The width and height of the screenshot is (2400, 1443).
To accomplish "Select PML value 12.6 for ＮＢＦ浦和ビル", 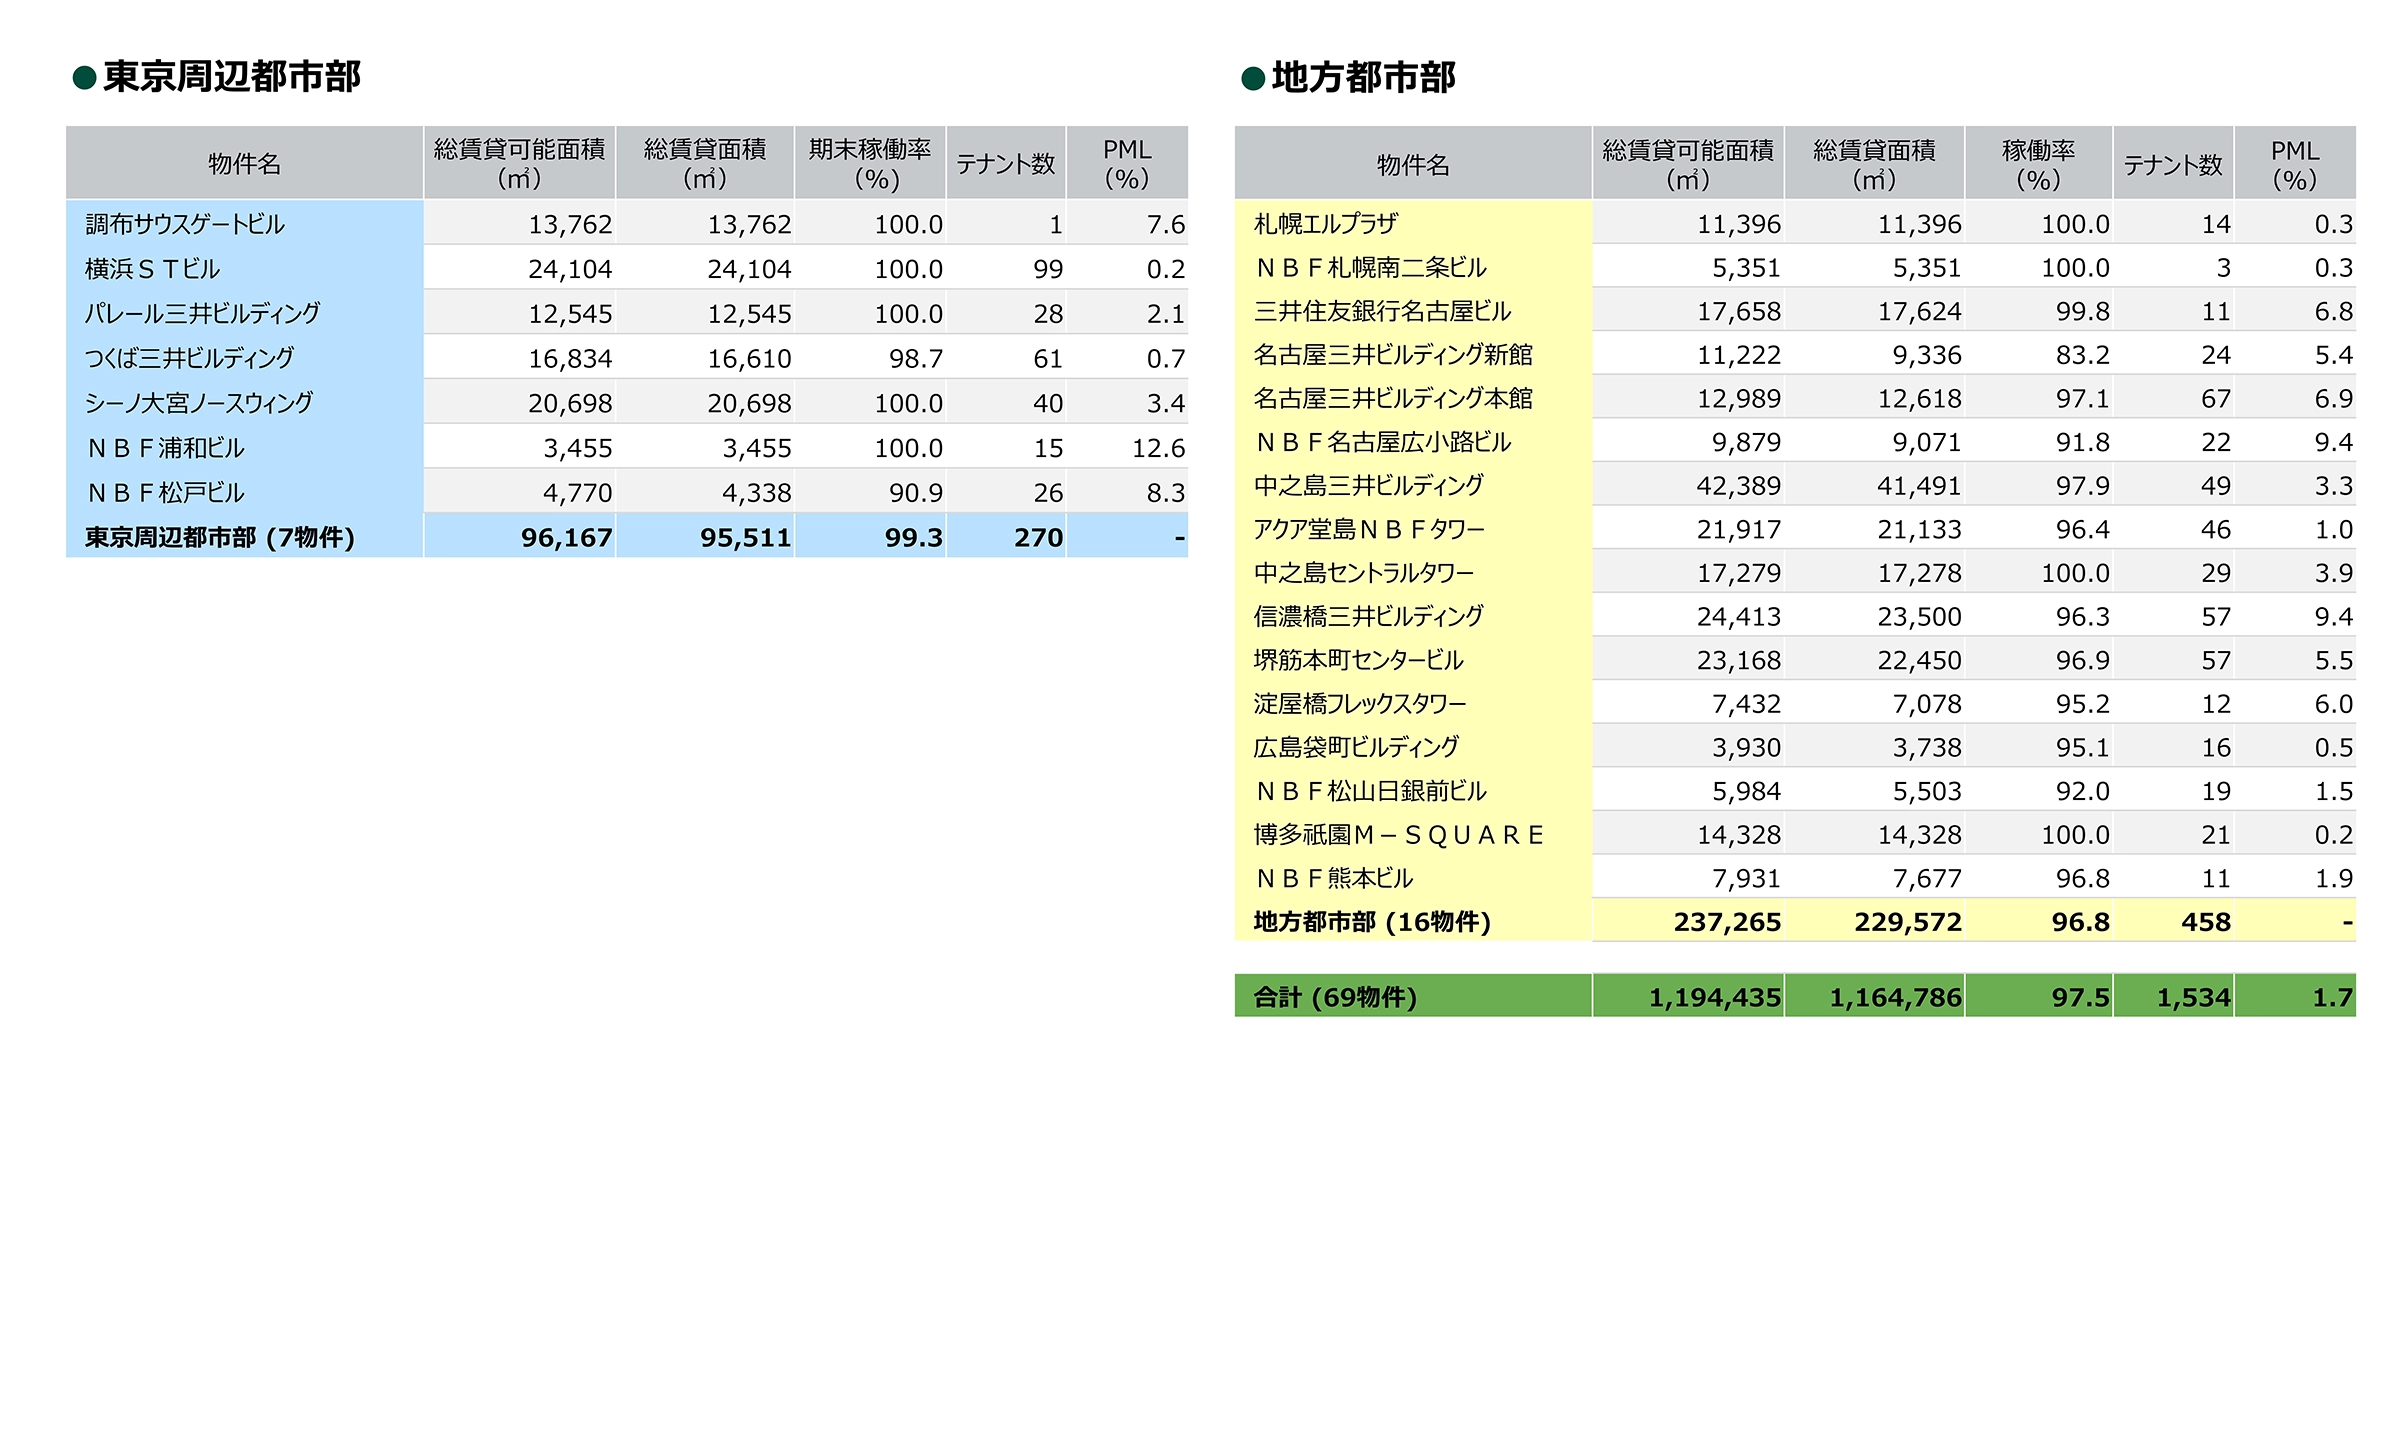I will pos(1158,448).
